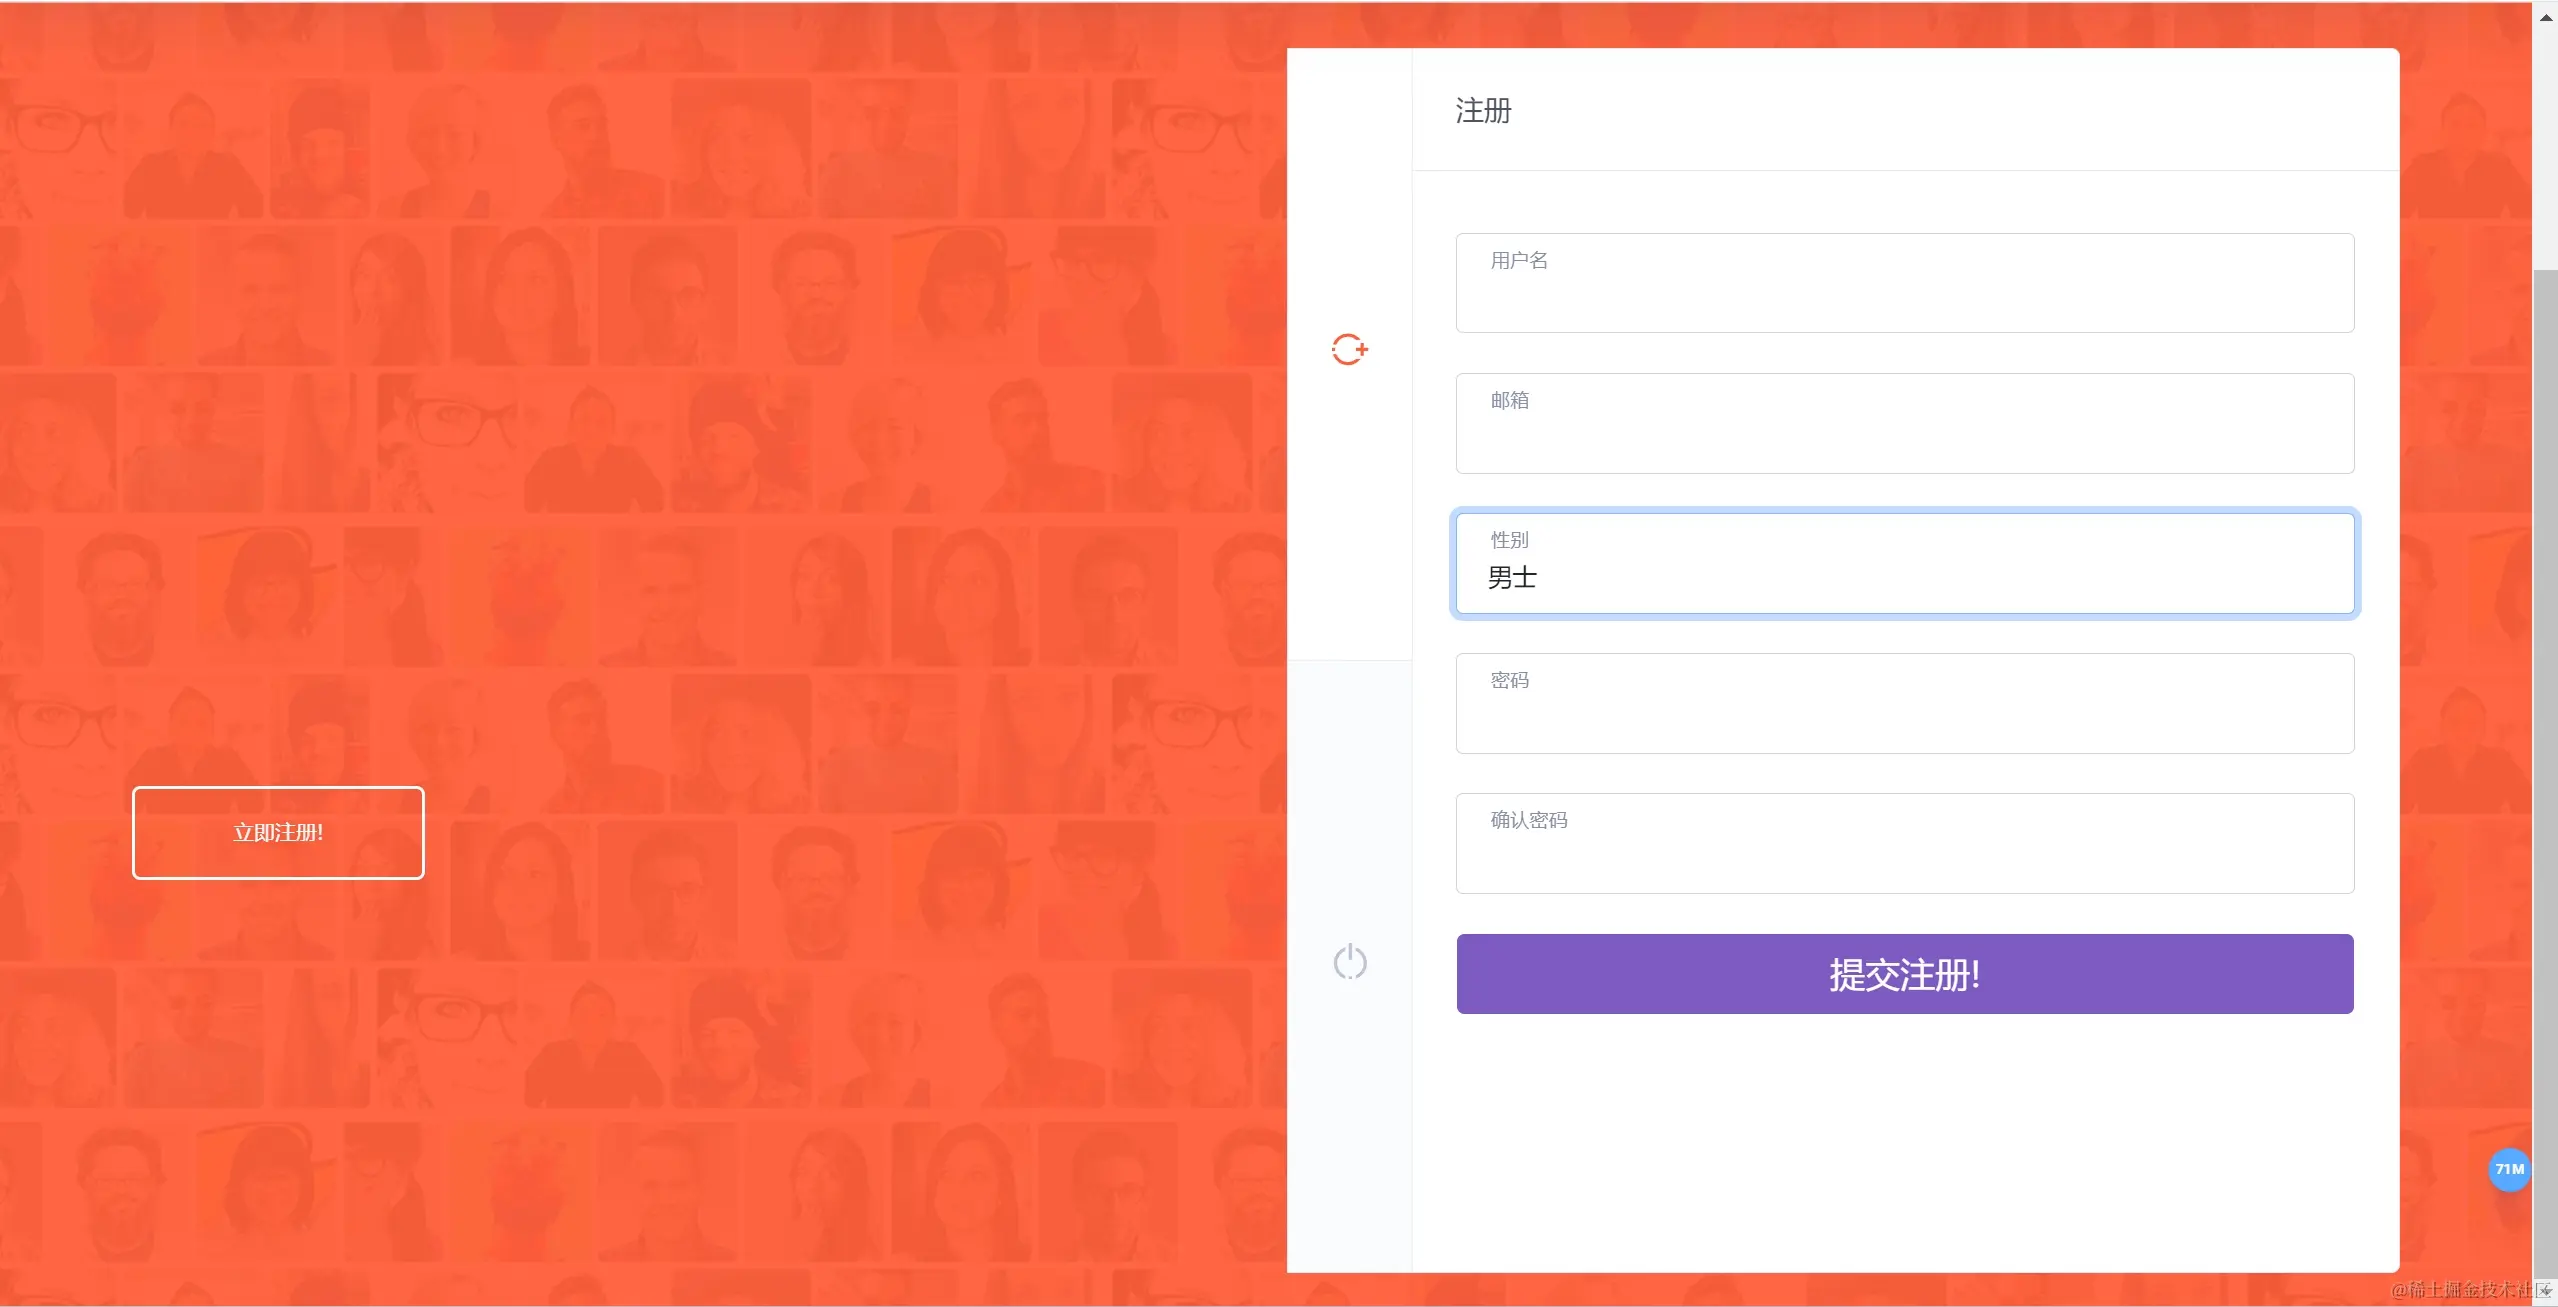Click the 注册 heading at panel top
Screen dimensions: 2558x1307
[1483, 111]
